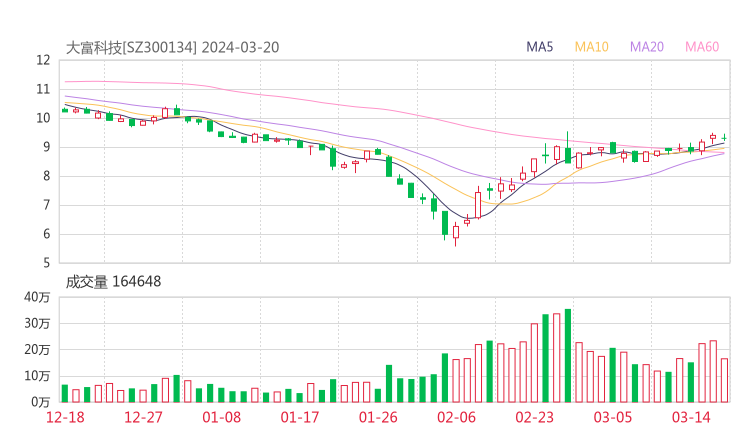This screenshot has height=440, width=740.
Task: Click the last candlestick on the right edge
Action: pyautogui.click(x=724, y=137)
